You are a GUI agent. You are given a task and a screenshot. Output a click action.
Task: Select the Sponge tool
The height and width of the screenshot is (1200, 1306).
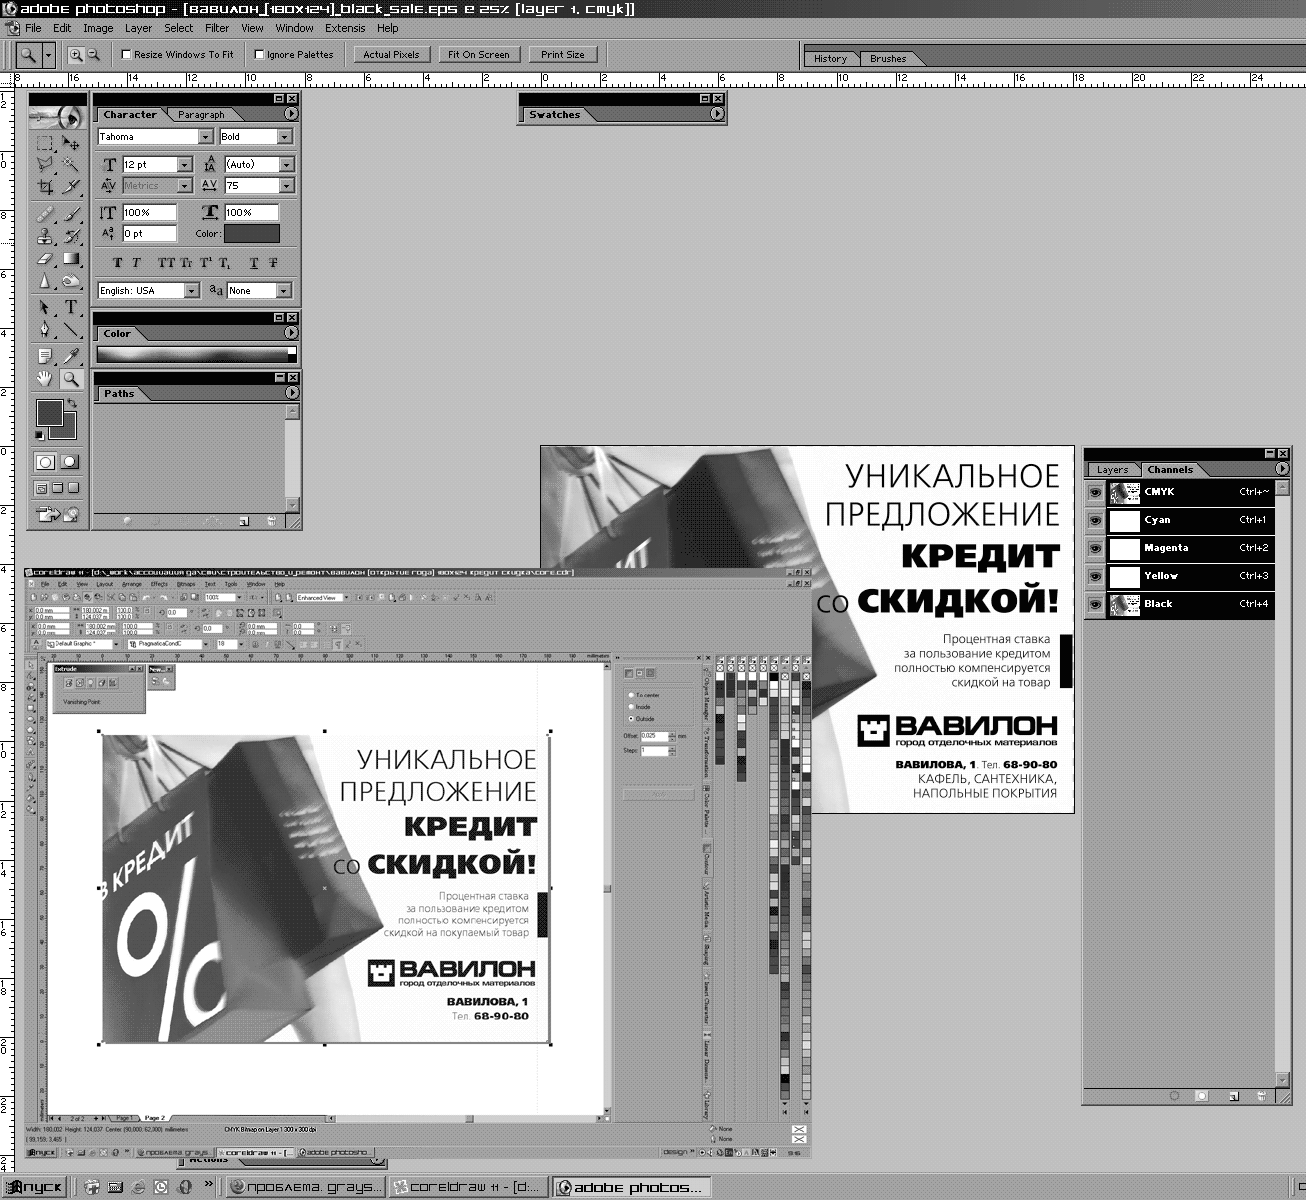tap(71, 281)
